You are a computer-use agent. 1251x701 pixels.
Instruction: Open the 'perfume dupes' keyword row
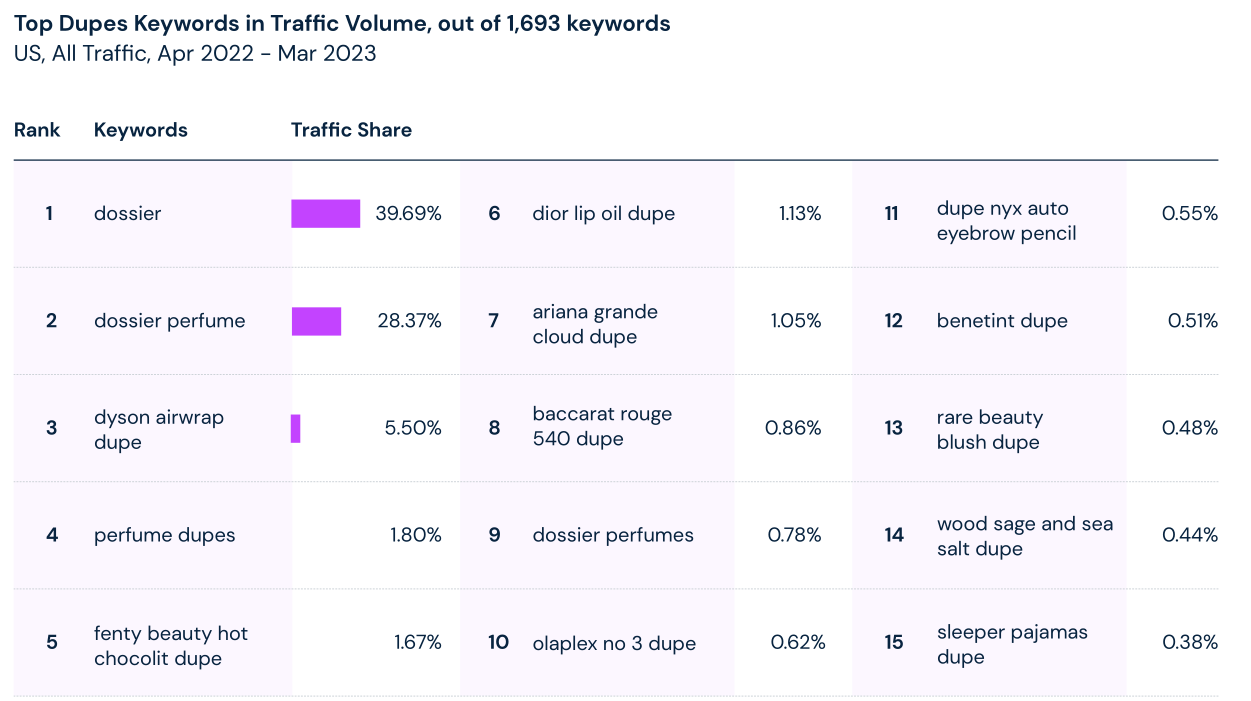pos(164,535)
